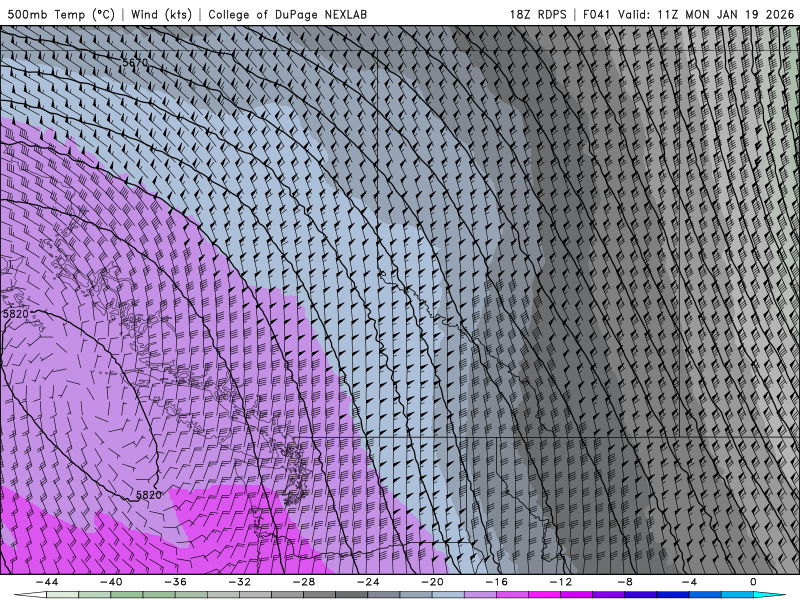Click the -44 colorbar tick label
This screenshot has height=600, width=800.
coord(47,582)
